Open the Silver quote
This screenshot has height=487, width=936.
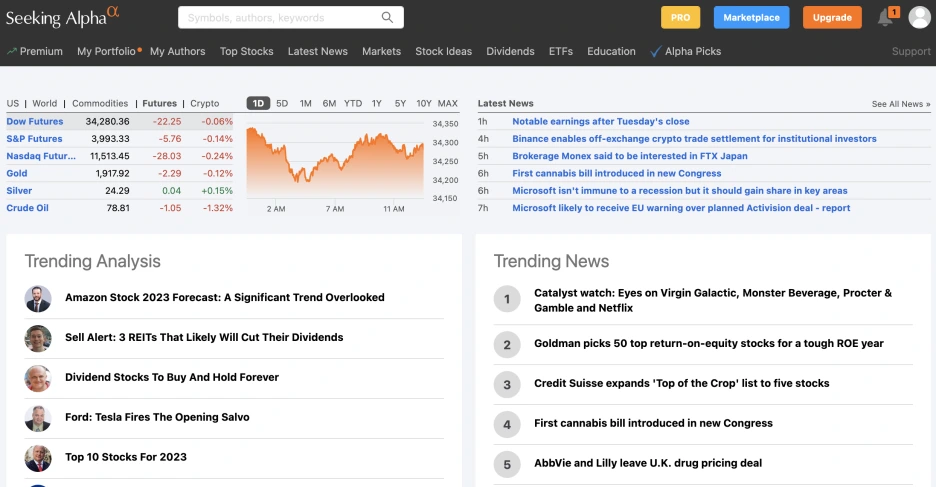point(19,190)
